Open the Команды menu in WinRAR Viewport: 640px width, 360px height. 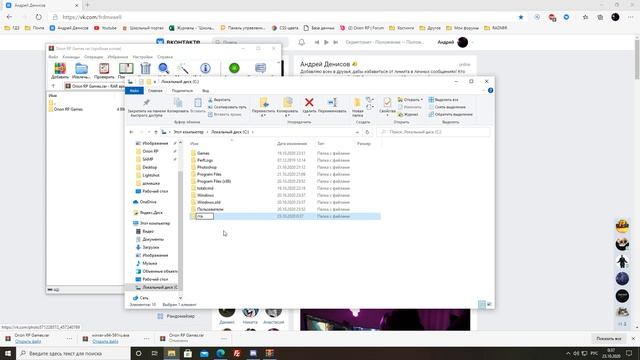point(71,57)
